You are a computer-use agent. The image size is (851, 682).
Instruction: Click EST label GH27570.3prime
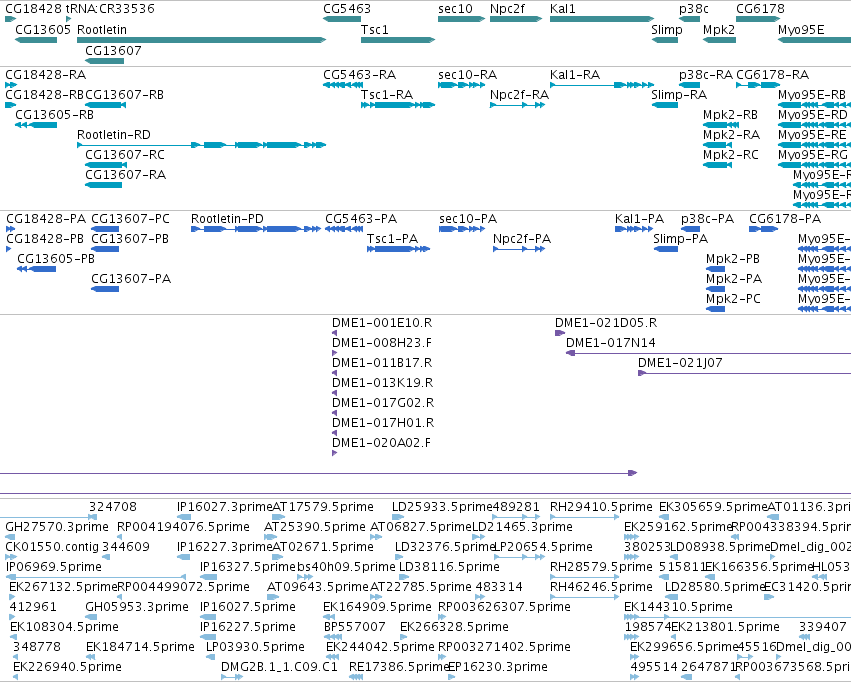[x=57, y=527]
